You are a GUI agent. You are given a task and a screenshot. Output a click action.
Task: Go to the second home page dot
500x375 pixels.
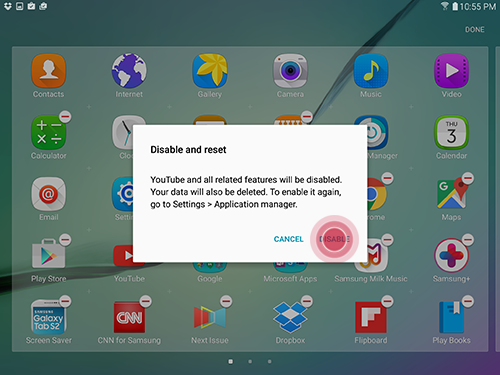(250, 361)
